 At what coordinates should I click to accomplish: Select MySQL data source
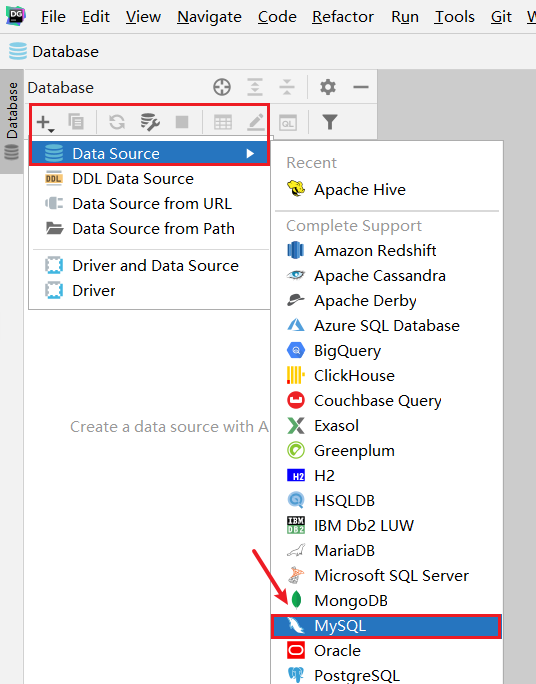point(387,626)
